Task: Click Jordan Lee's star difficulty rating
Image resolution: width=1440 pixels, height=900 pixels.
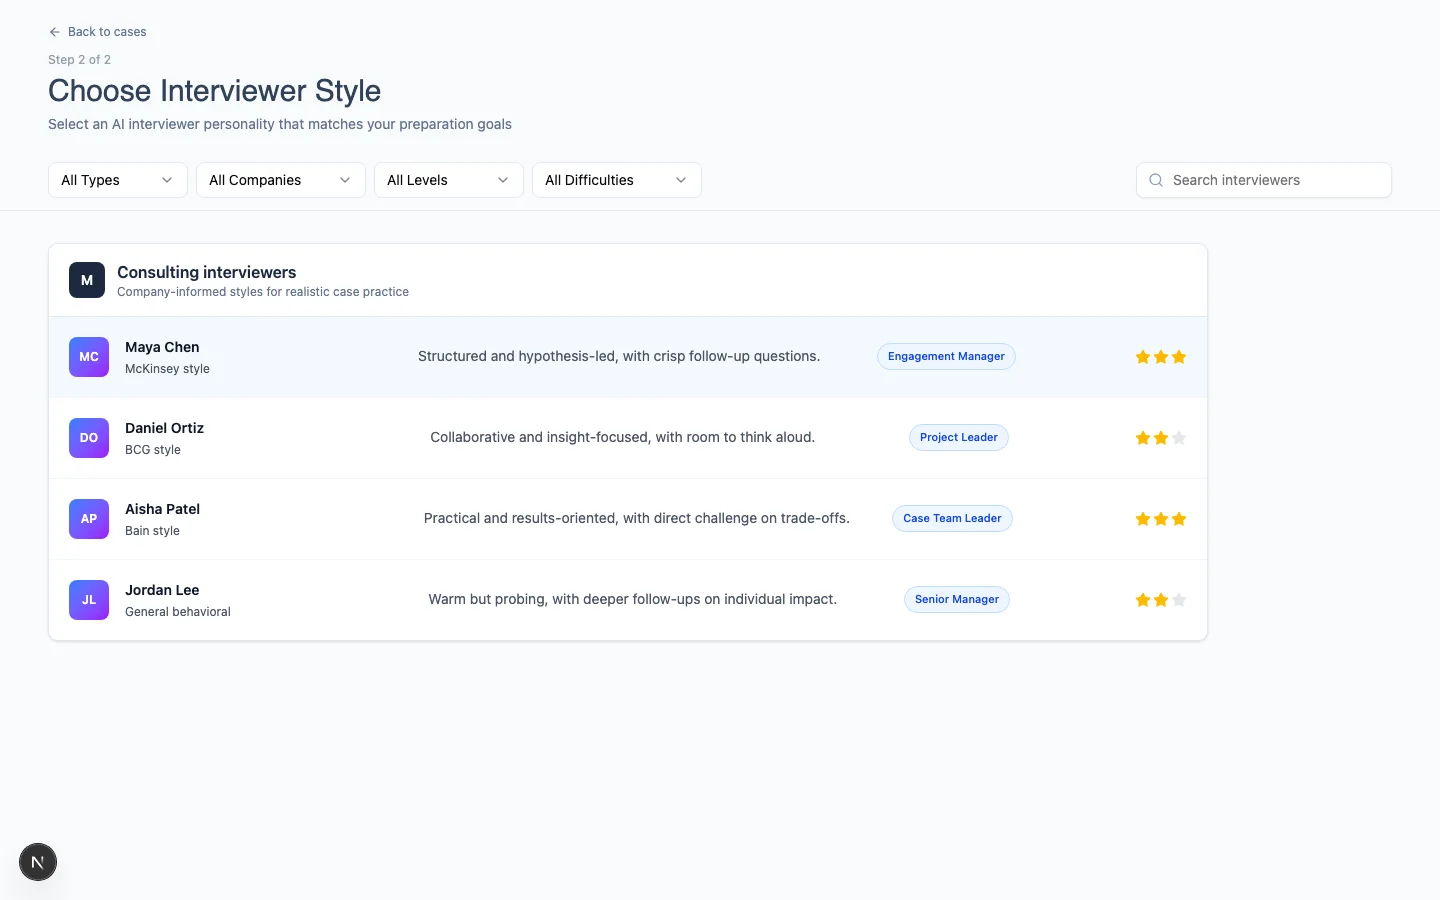Action: 1161,600
